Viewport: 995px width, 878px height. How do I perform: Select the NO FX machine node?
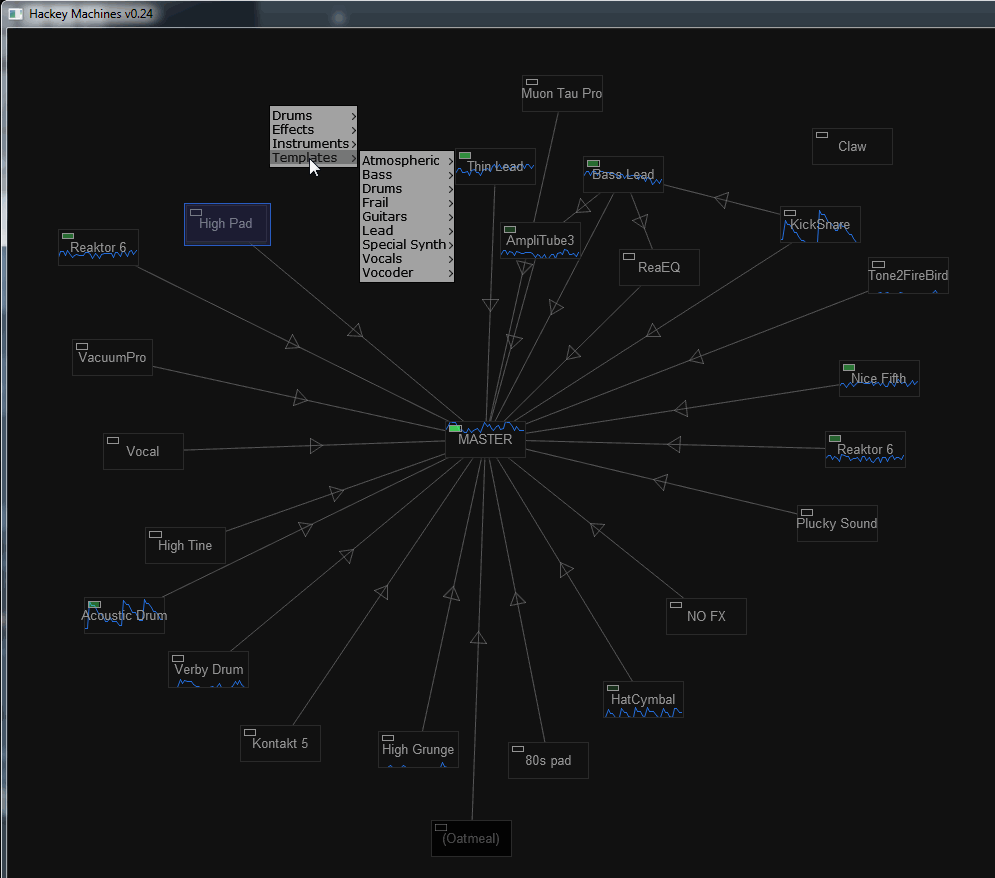pyautogui.click(x=706, y=616)
